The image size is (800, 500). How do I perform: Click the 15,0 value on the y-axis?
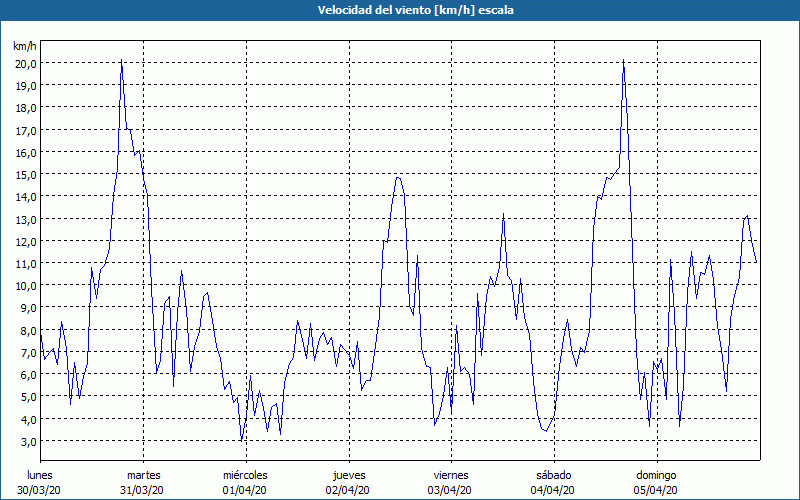click(26, 175)
